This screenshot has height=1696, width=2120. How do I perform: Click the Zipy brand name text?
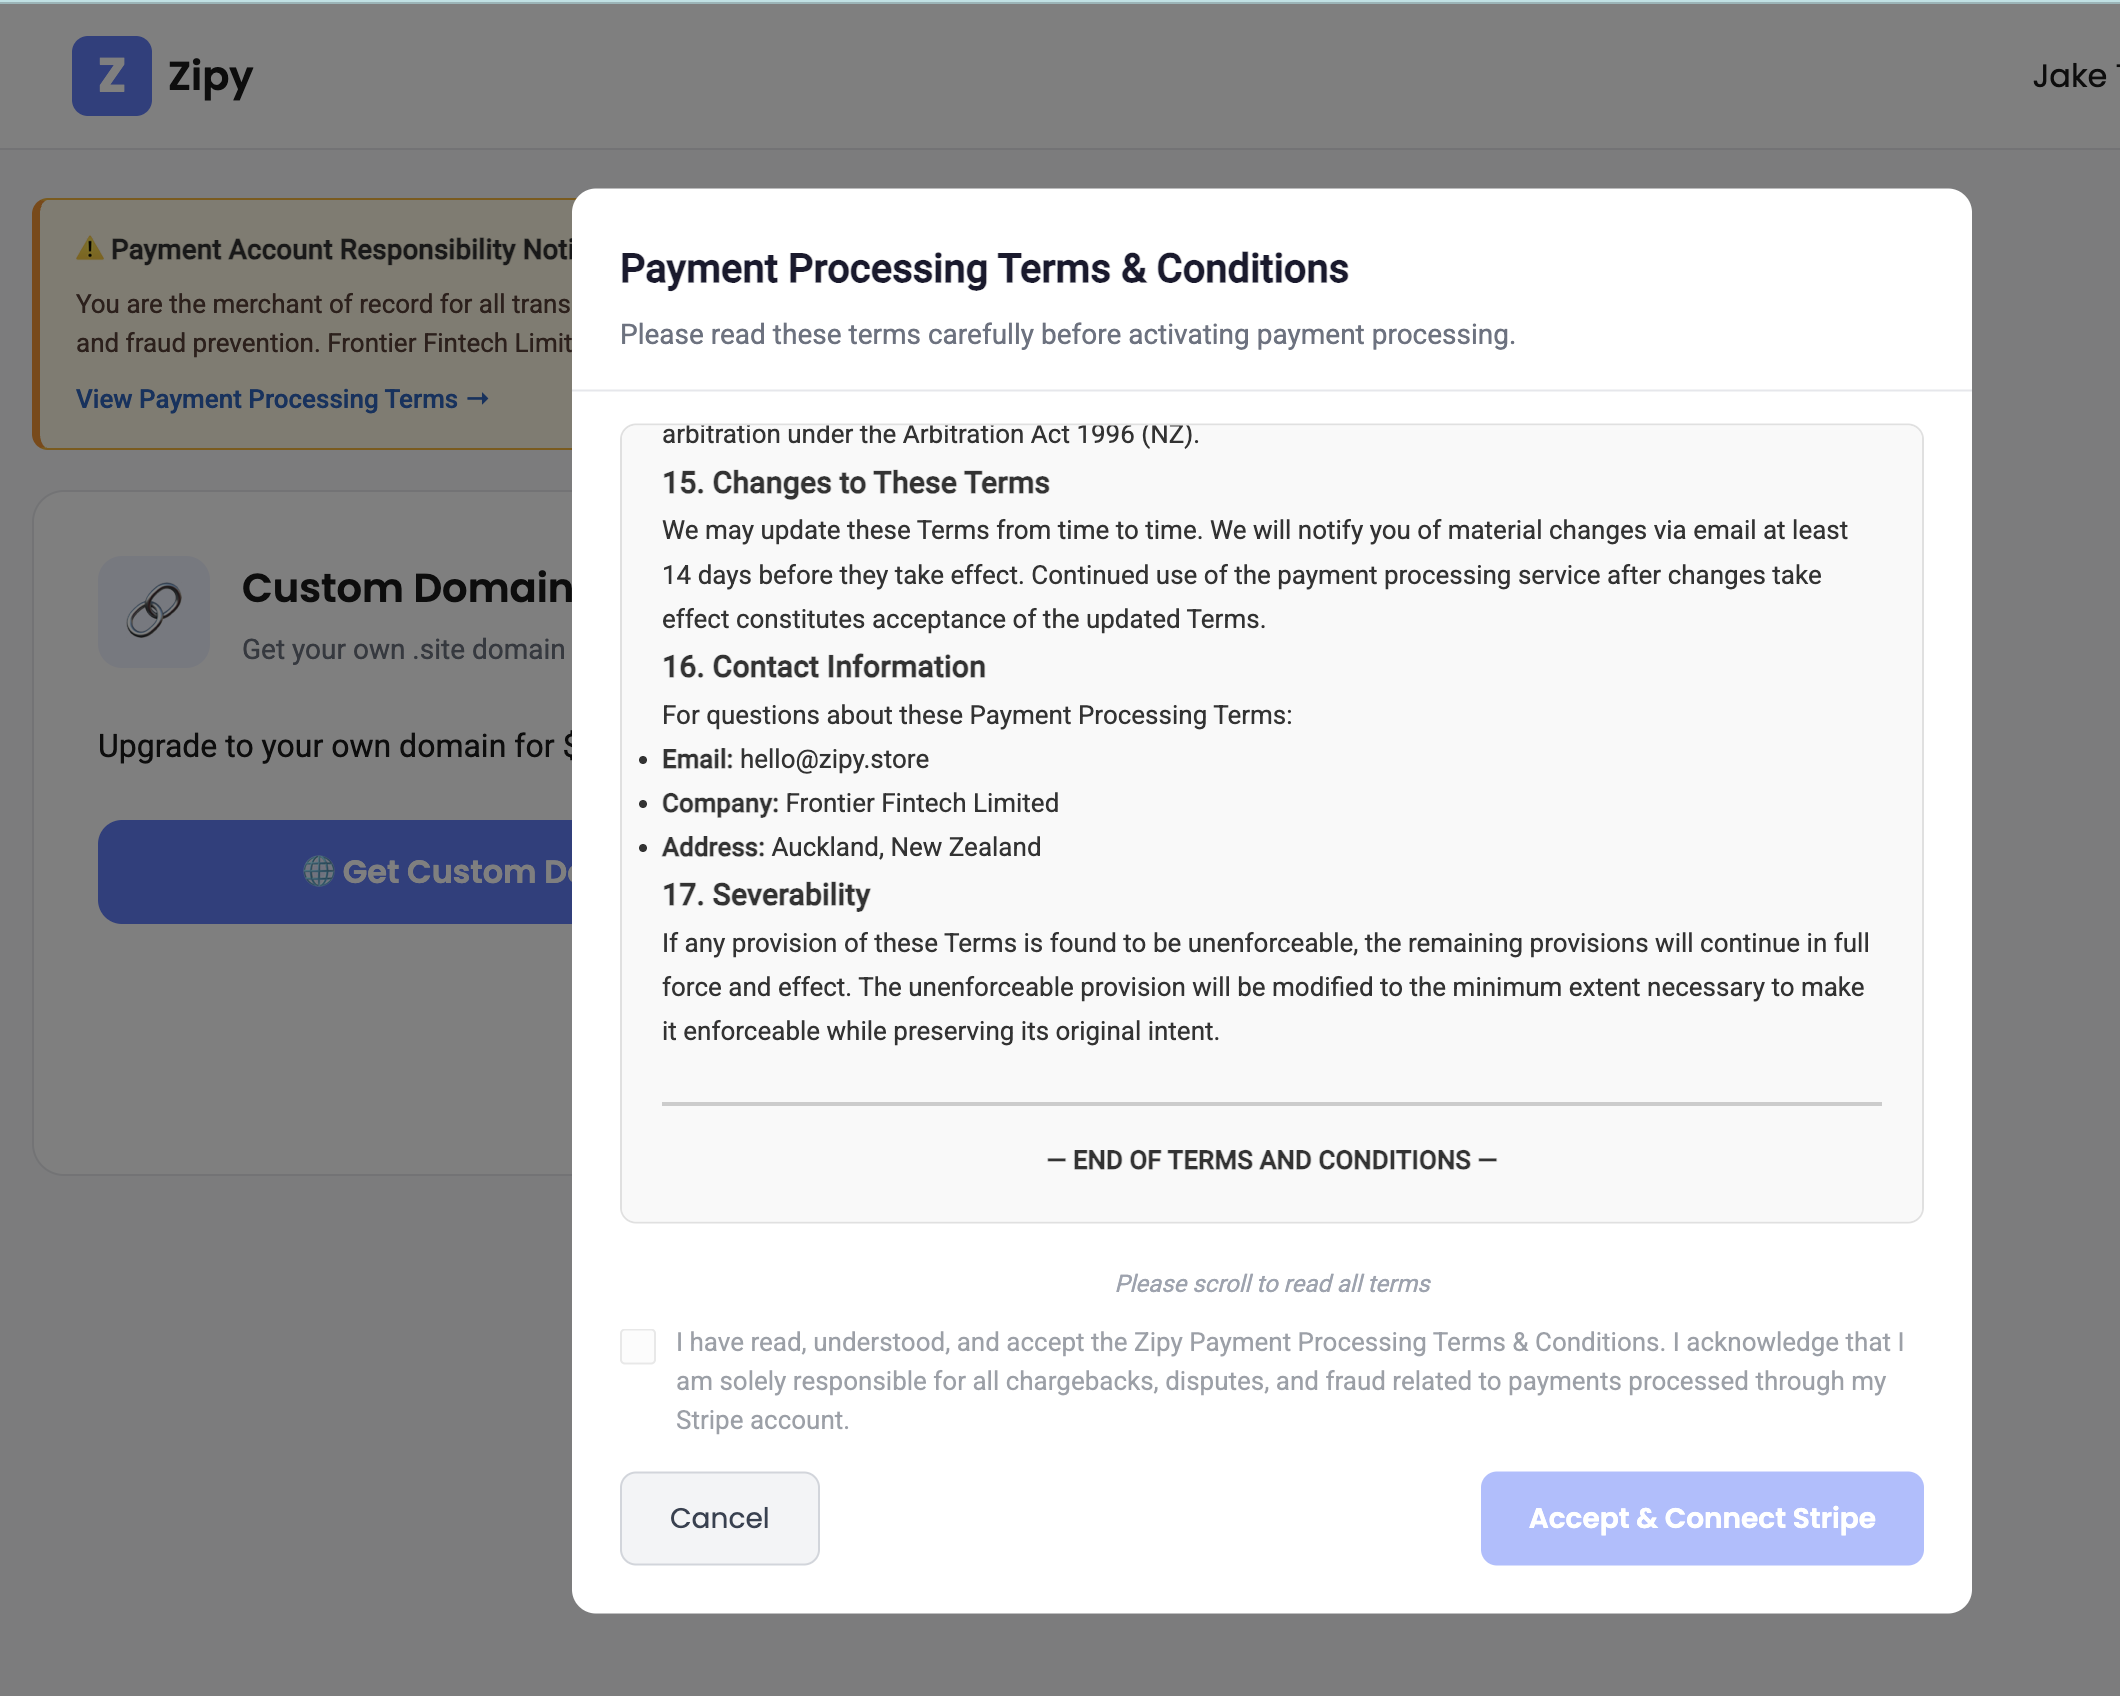coord(210,76)
